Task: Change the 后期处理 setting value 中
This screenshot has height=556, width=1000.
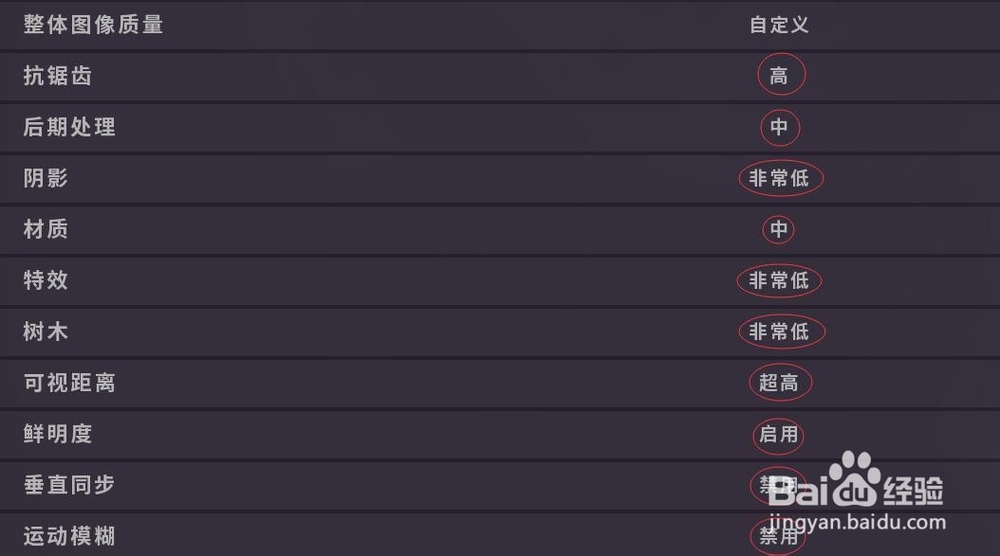Action: (x=779, y=127)
